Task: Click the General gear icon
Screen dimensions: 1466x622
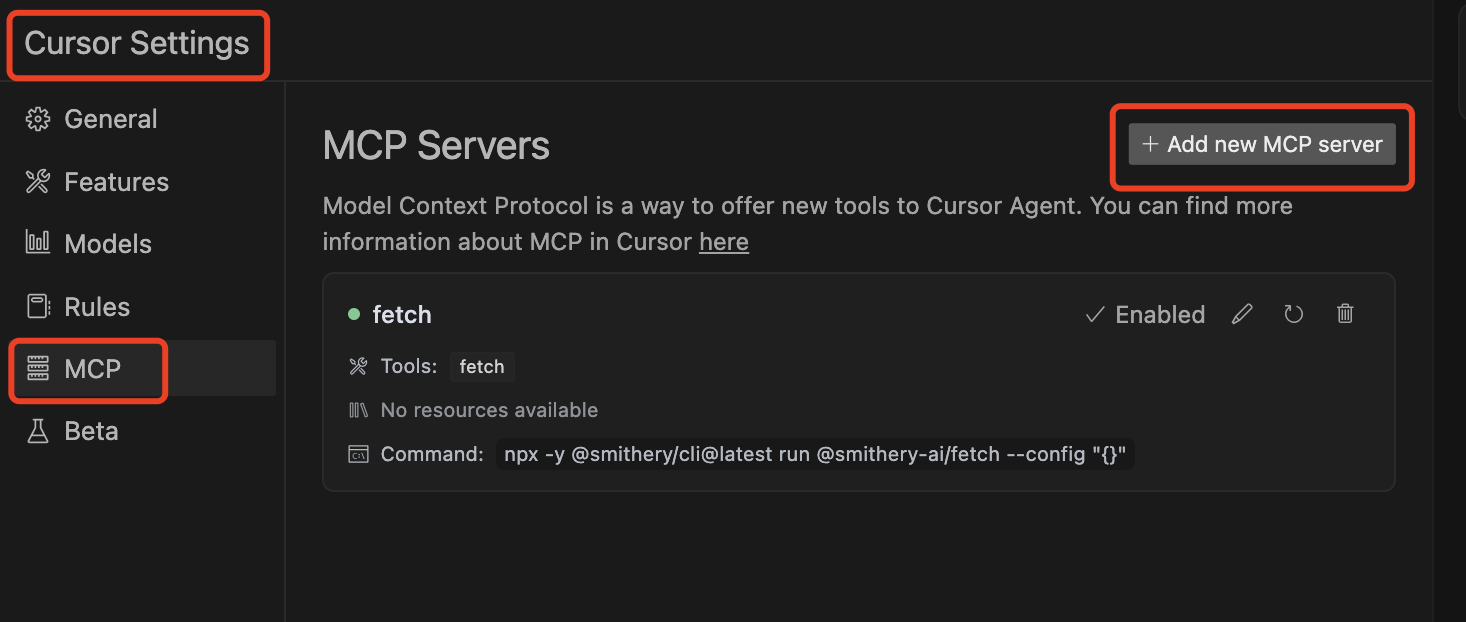Action: click(x=38, y=119)
